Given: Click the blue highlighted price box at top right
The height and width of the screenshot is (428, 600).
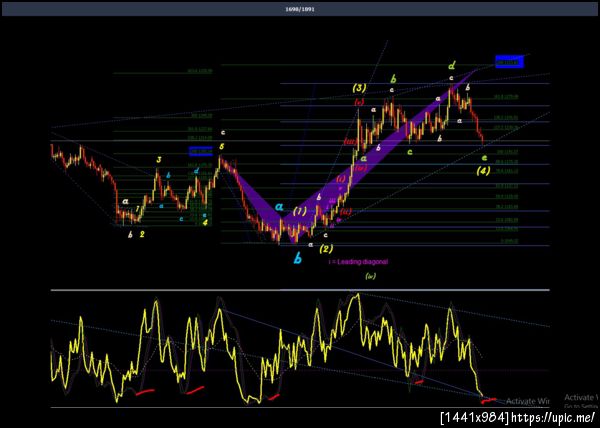Looking at the screenshot, I should (509, 62).
